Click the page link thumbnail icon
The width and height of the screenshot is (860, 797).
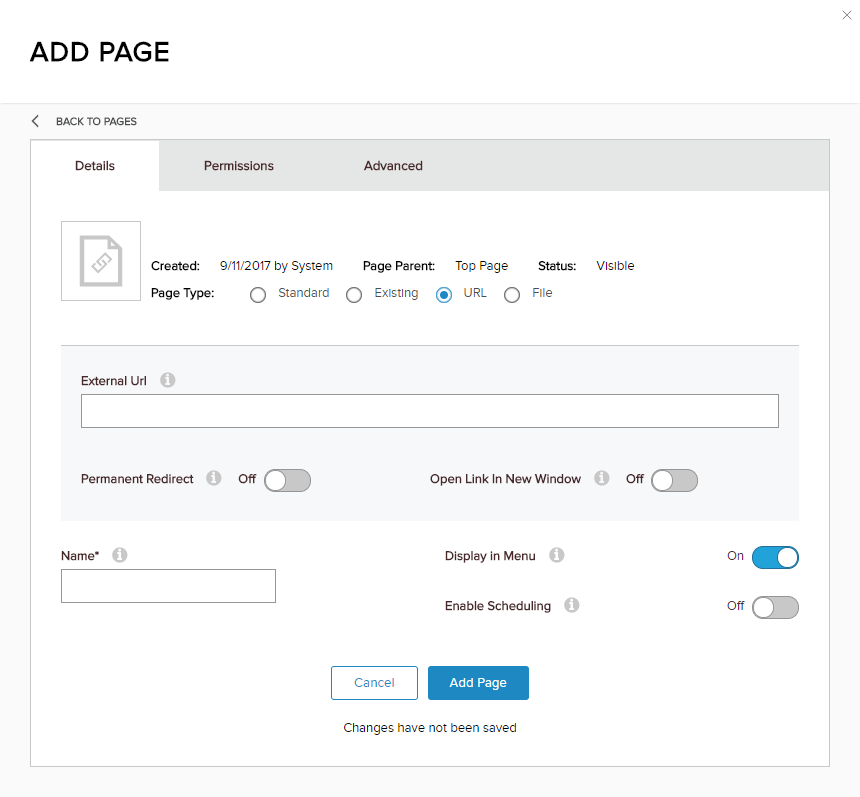click(x=101, y=261)
